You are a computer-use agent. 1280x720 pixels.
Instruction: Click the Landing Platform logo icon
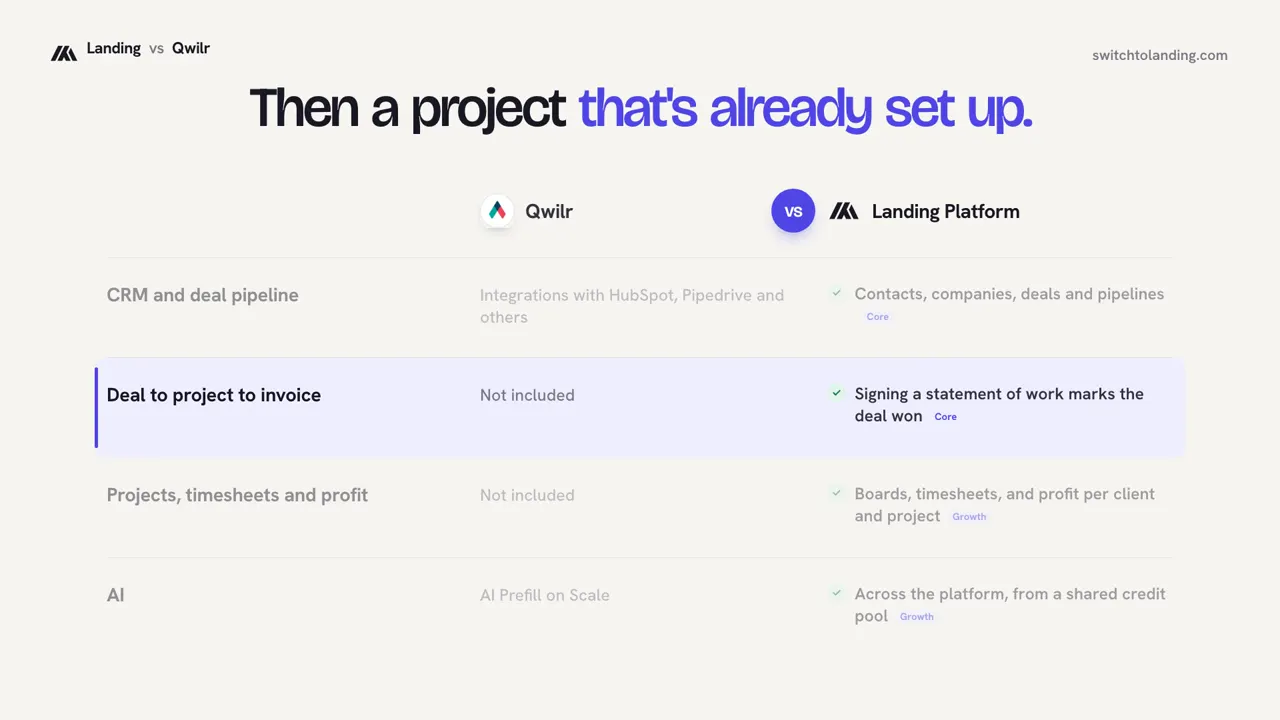[x=844, y=211]
